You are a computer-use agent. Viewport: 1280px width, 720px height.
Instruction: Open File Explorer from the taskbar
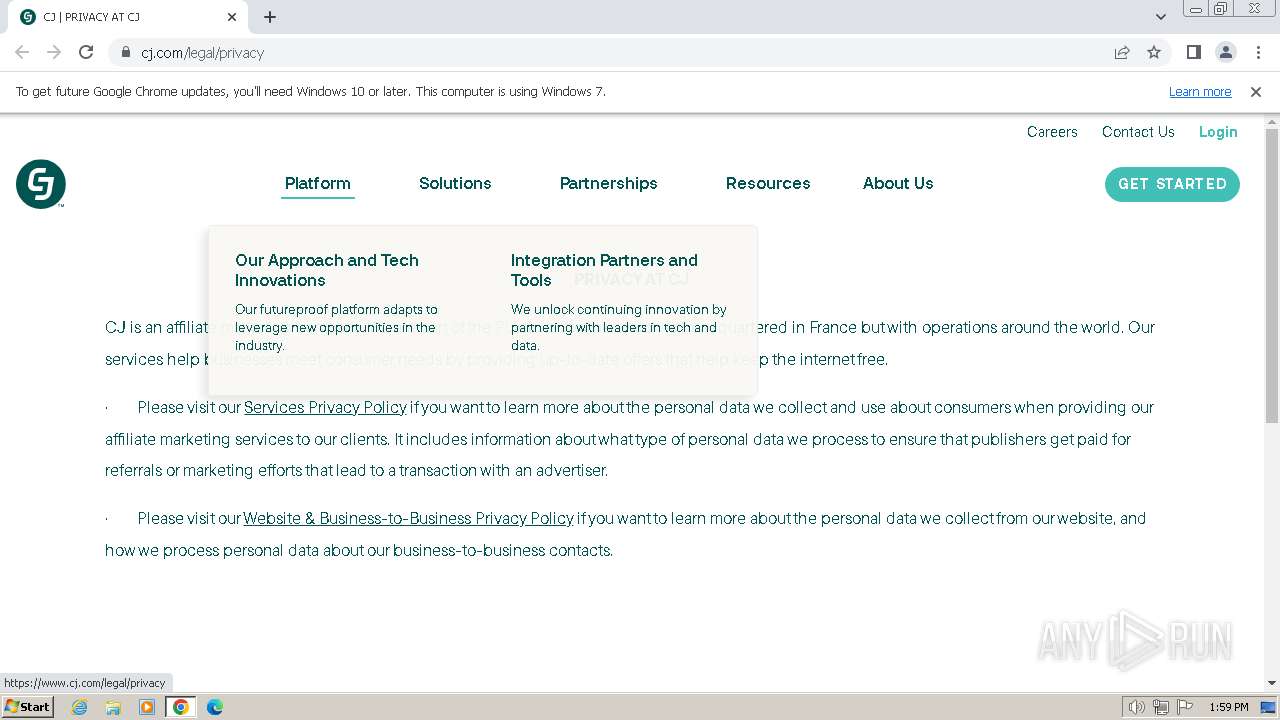(x=113, y=707)
